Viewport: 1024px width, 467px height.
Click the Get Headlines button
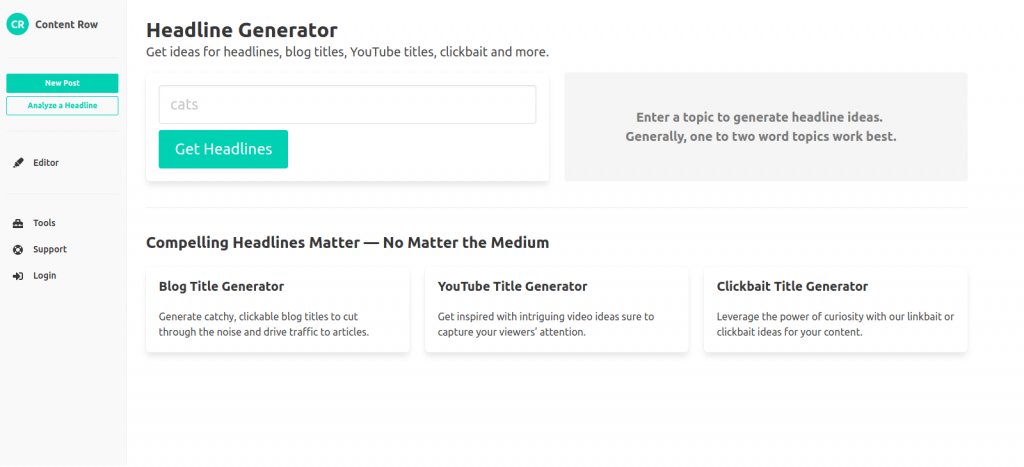click(223, 149)
